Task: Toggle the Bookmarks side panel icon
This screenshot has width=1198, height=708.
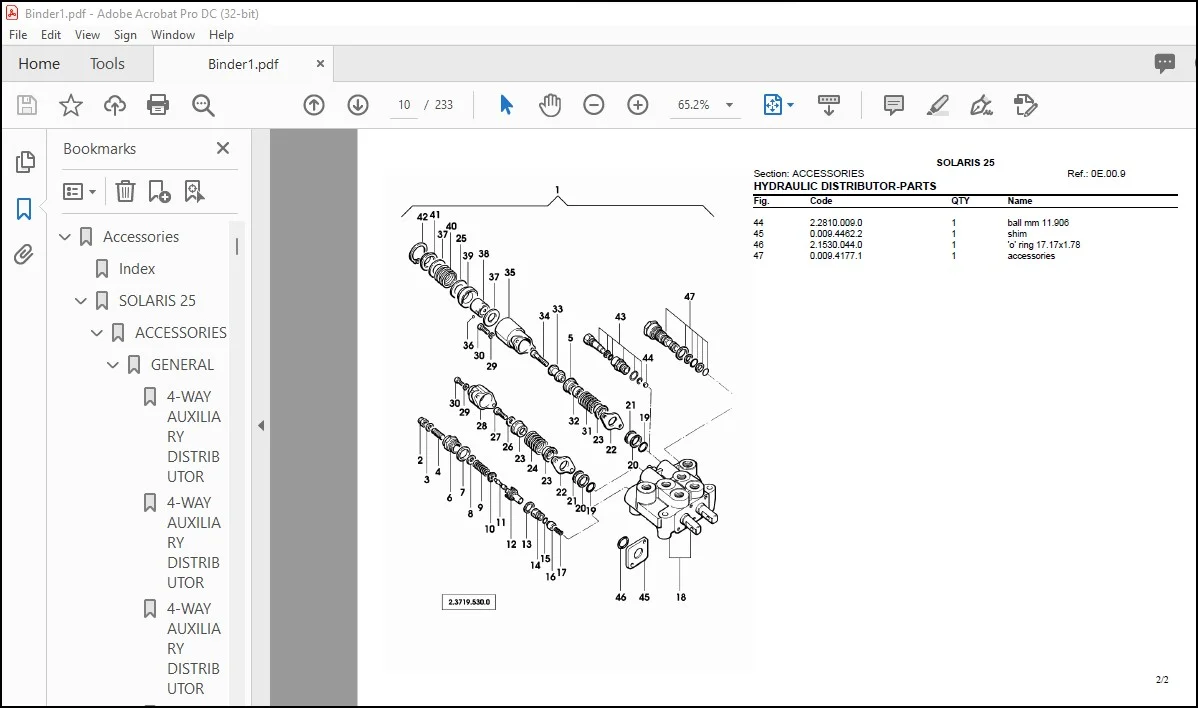Action: pos(24,209)
